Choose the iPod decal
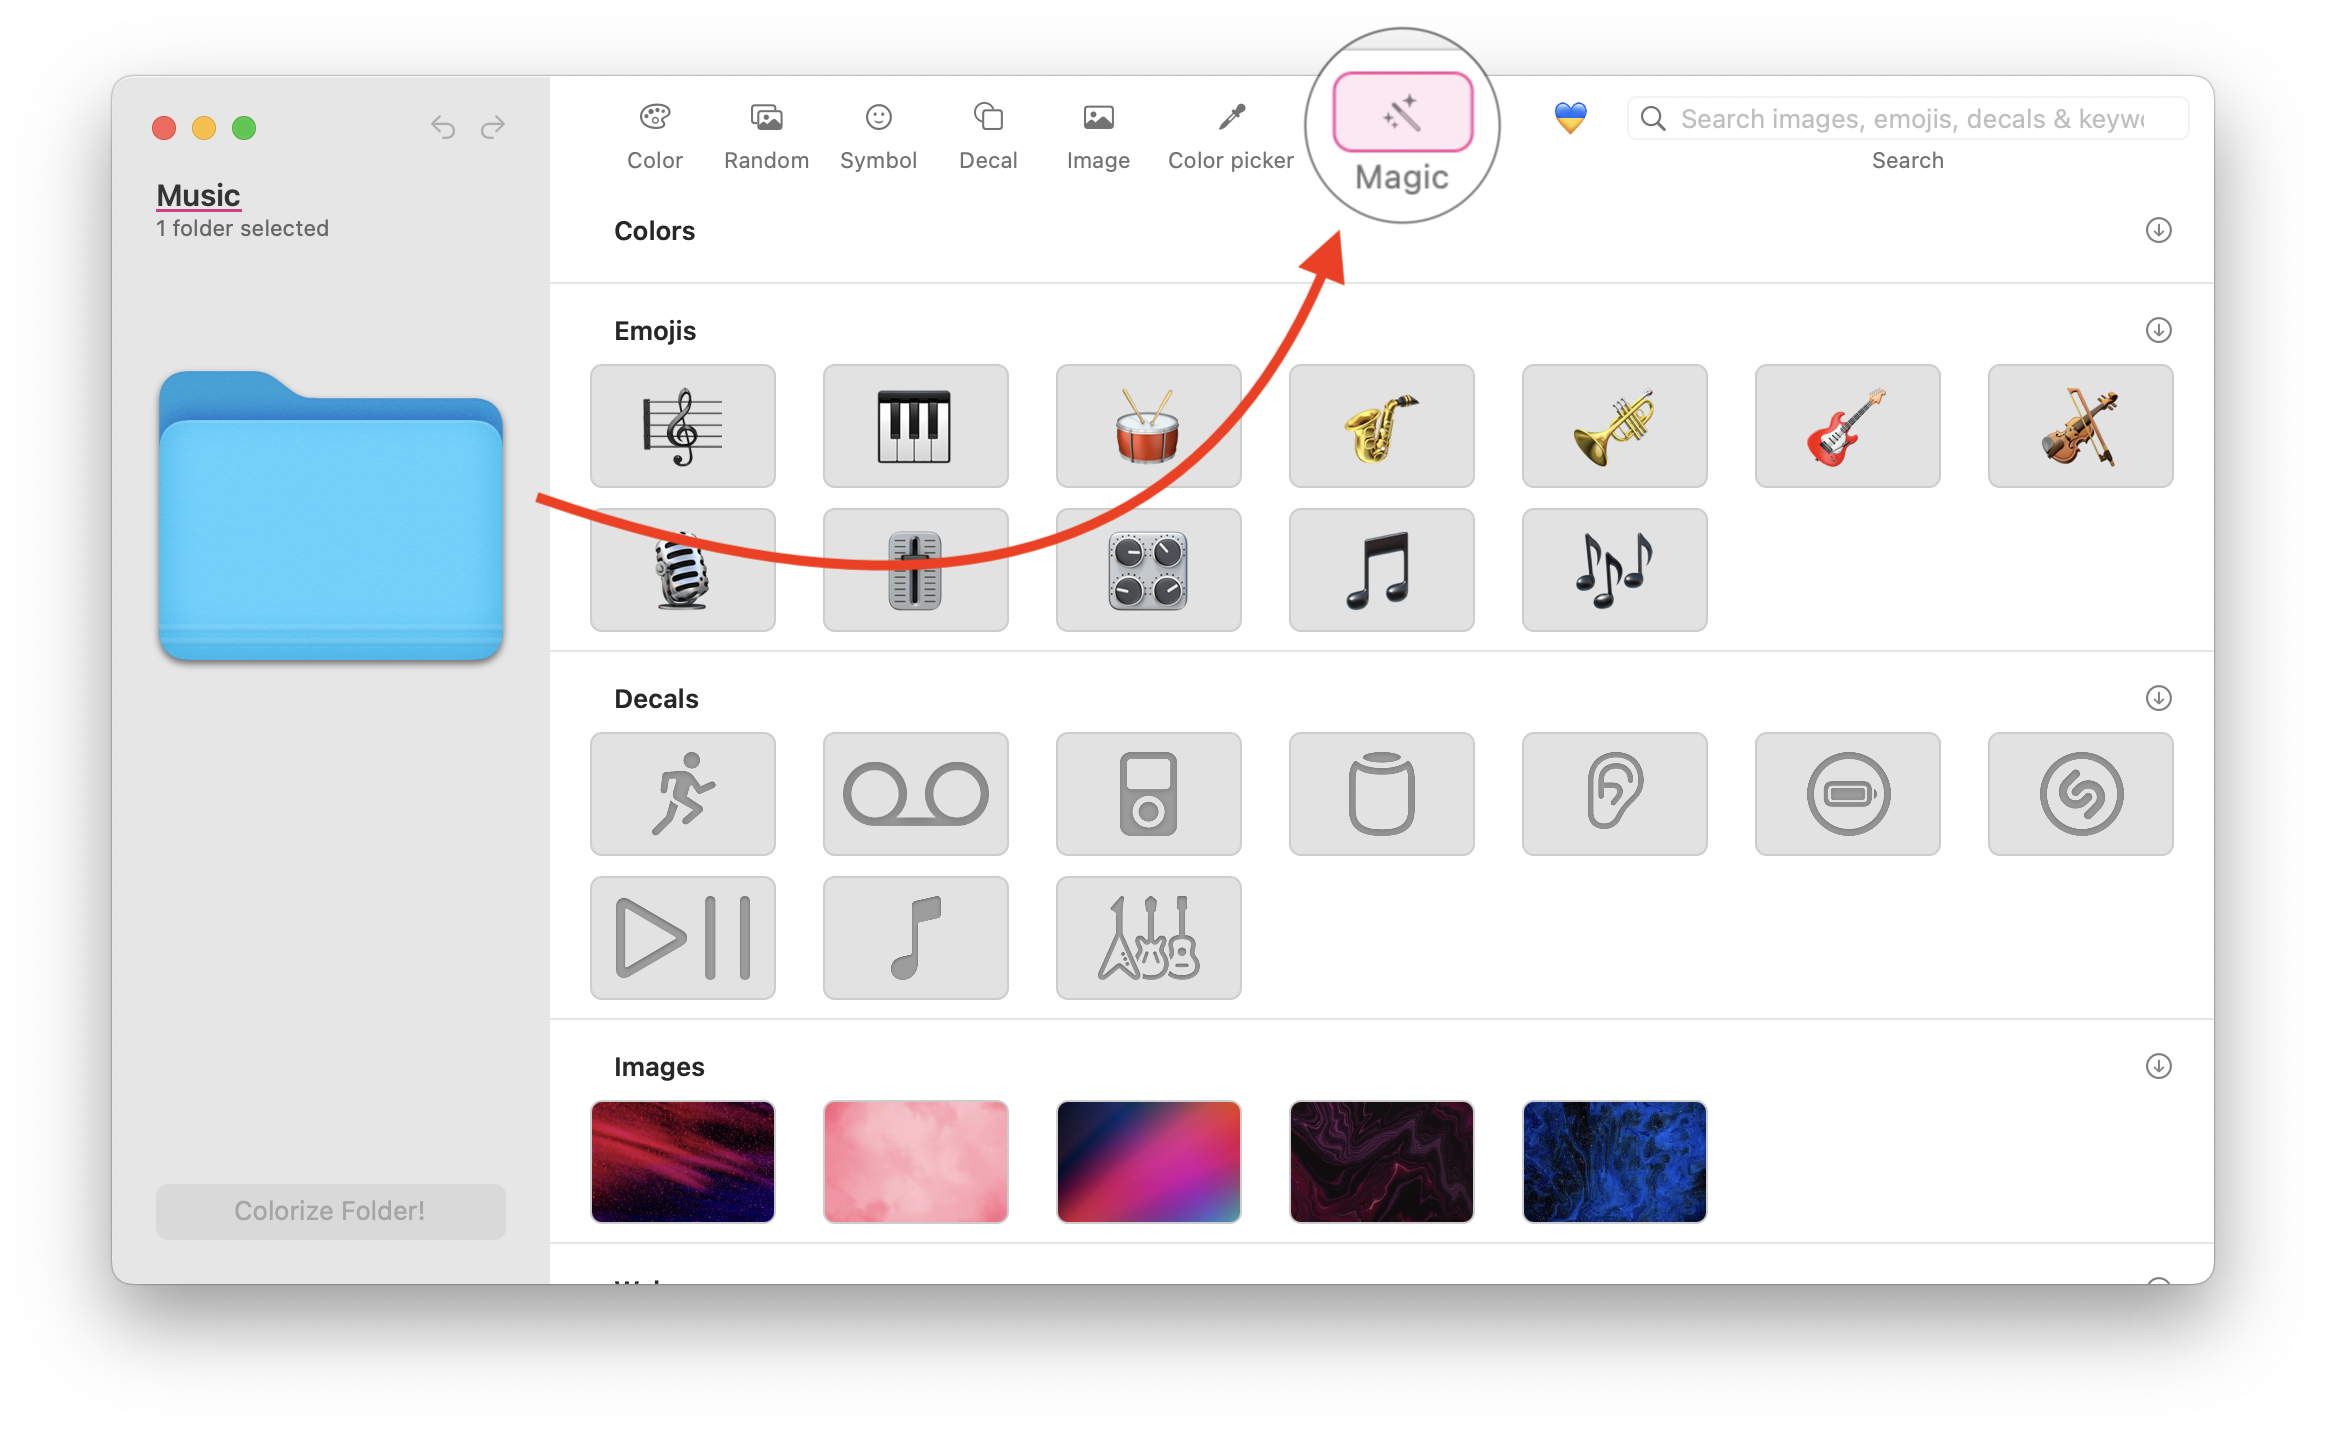Viewport: 2326px width, 1432px height. point(1148,794)
